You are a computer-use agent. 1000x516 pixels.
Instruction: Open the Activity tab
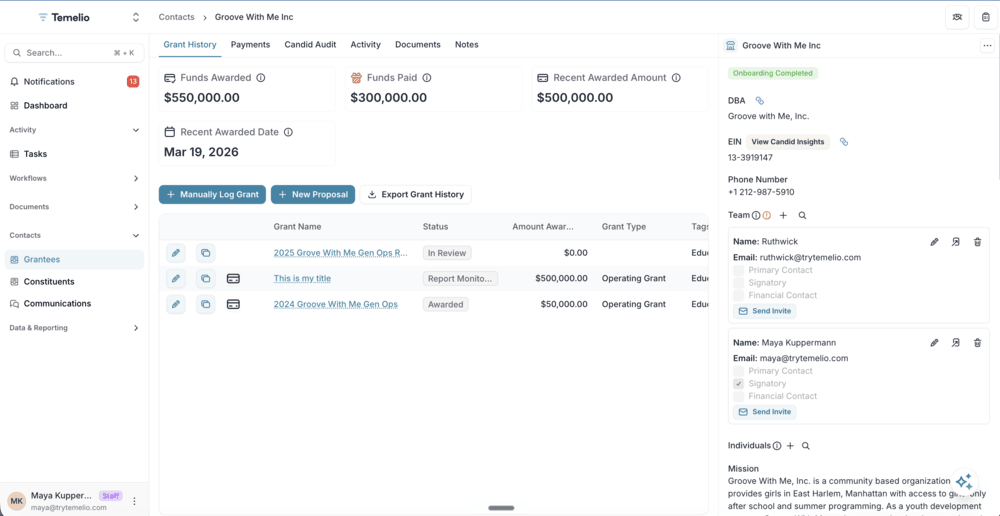click(365, 45)
